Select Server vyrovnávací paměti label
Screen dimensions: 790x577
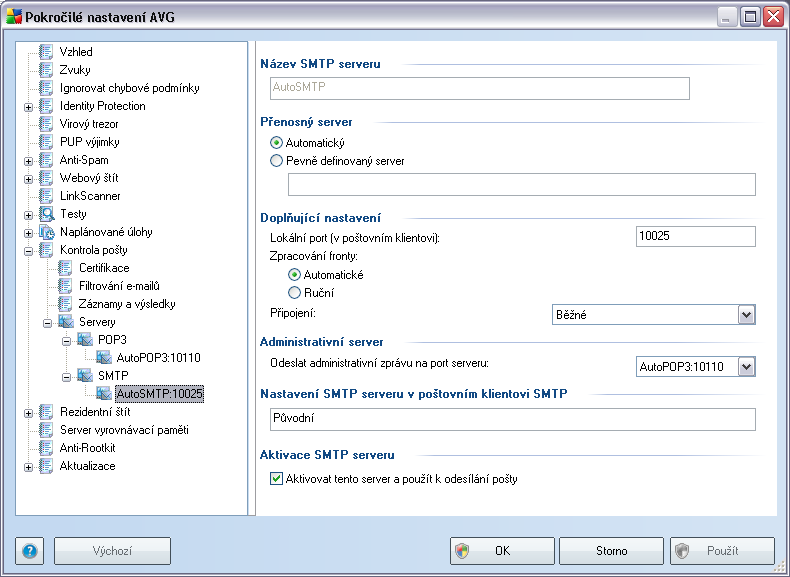[x=124, y=430]
